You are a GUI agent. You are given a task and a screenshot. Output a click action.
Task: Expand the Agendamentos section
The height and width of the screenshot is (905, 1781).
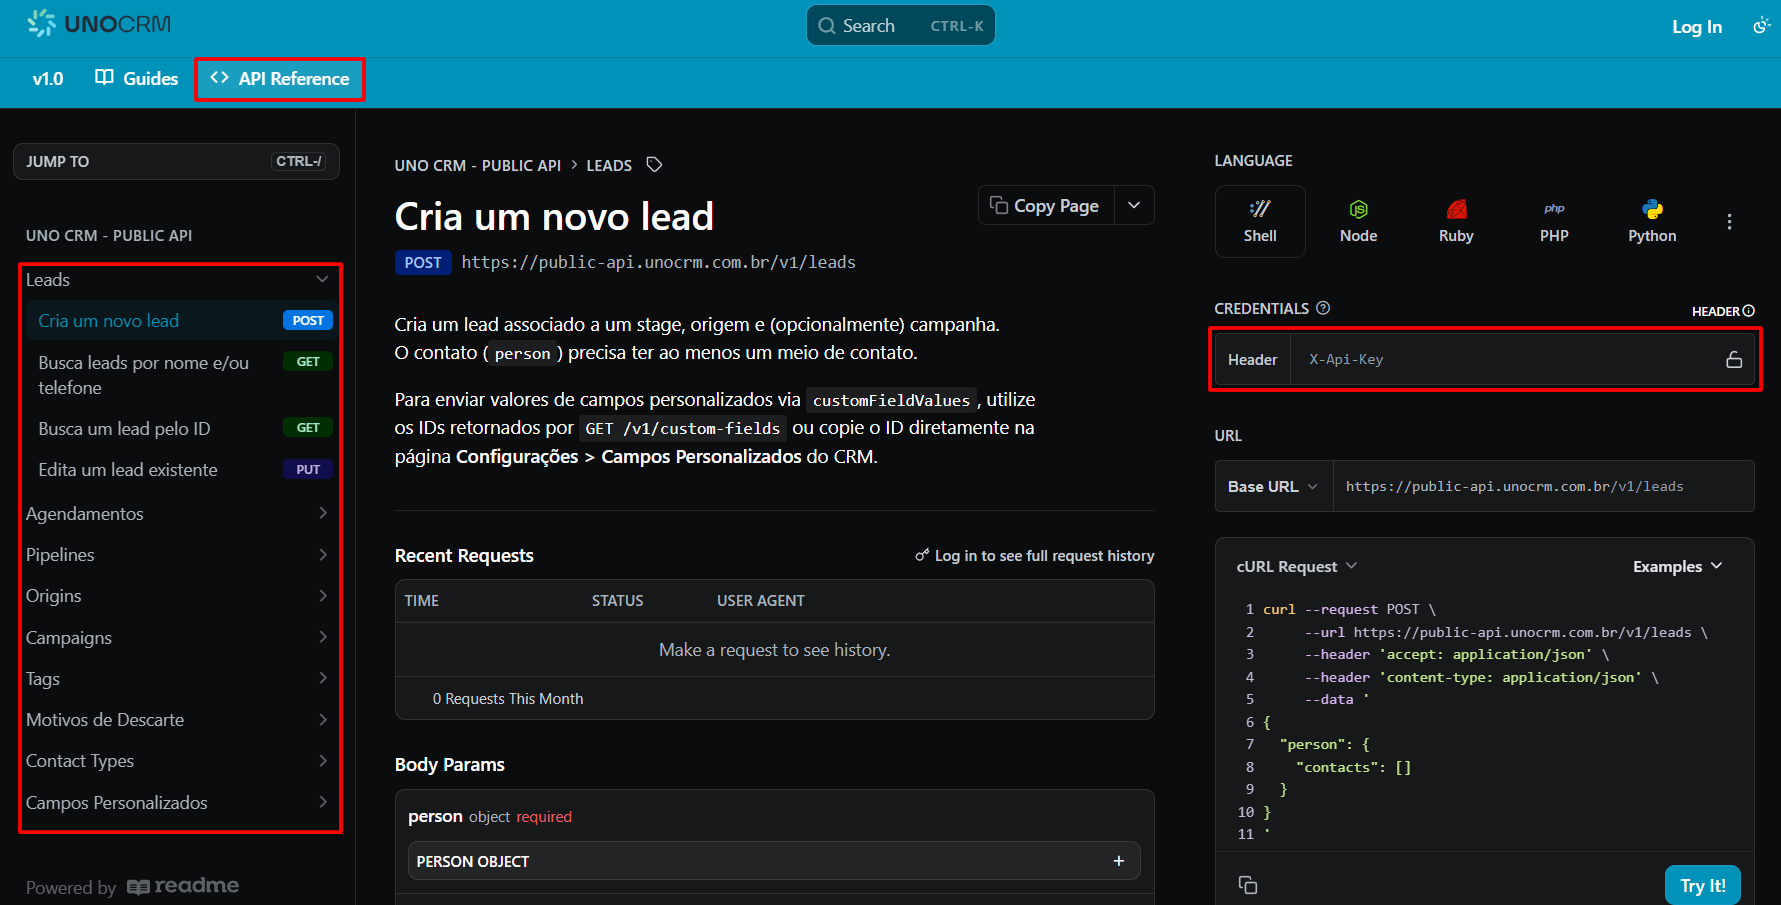click(178, 513)
